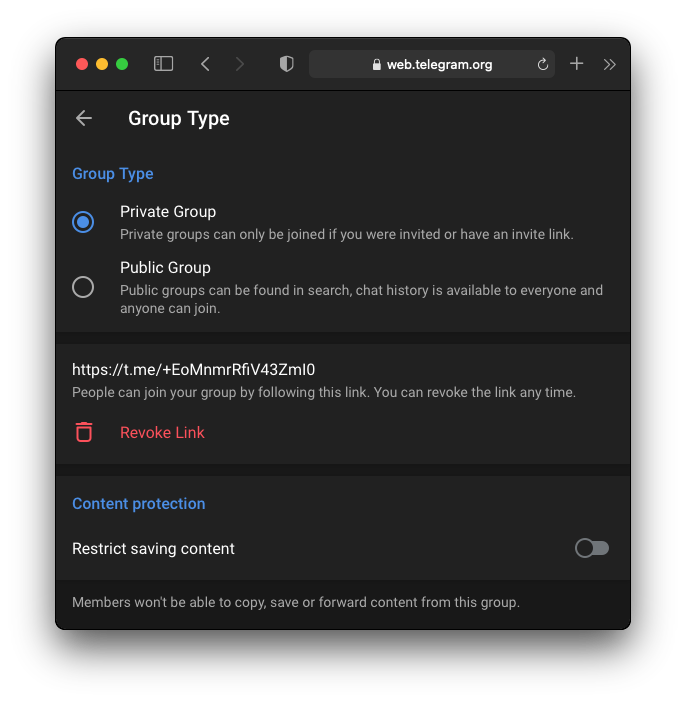Click the members copy restriction note
The height and width of the screenshot is (703, 686).
(x=296, y=602)
